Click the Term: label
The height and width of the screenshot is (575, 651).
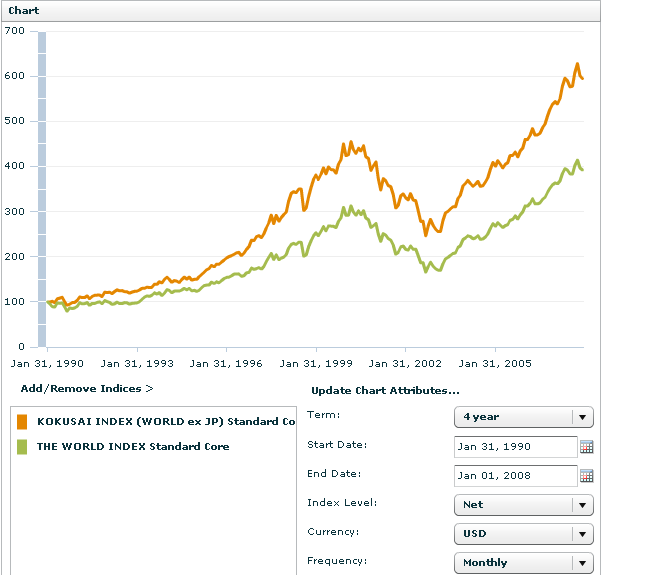324,415
